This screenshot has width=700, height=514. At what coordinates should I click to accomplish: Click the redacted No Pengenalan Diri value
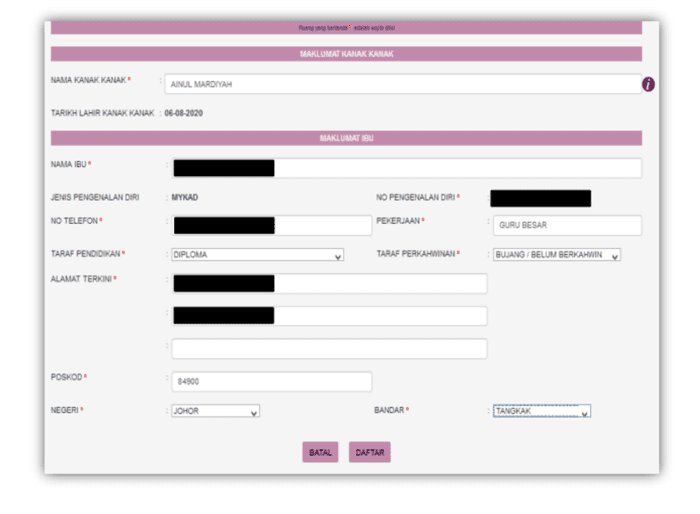coord(540,198)
